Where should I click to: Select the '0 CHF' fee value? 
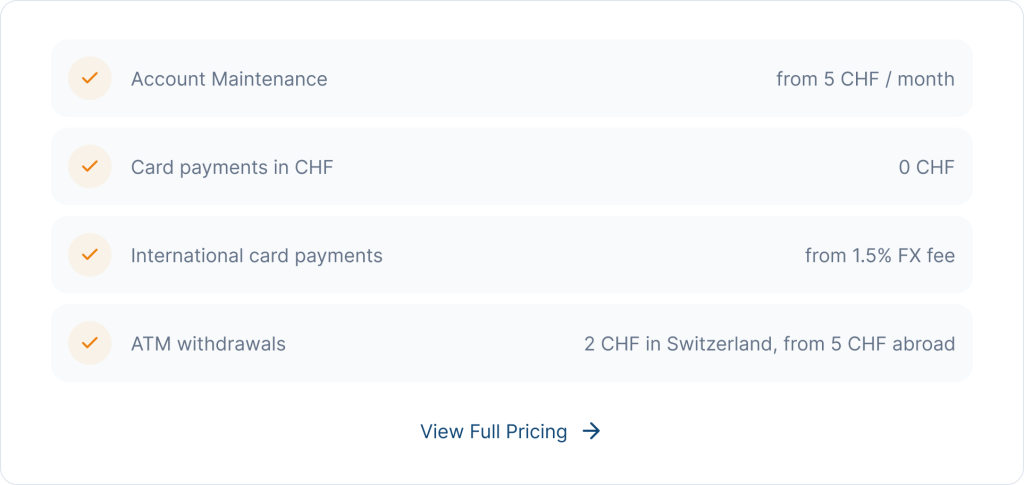coord(926,167)
